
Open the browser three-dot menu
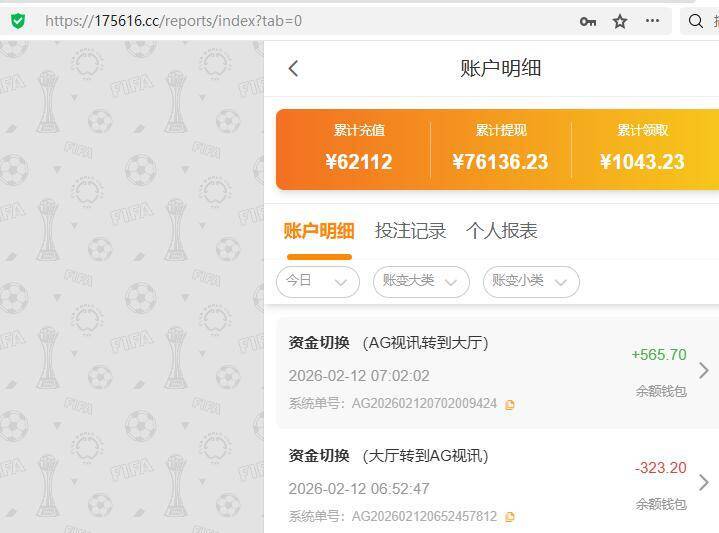pyautogui.click(x=652, y=21)
